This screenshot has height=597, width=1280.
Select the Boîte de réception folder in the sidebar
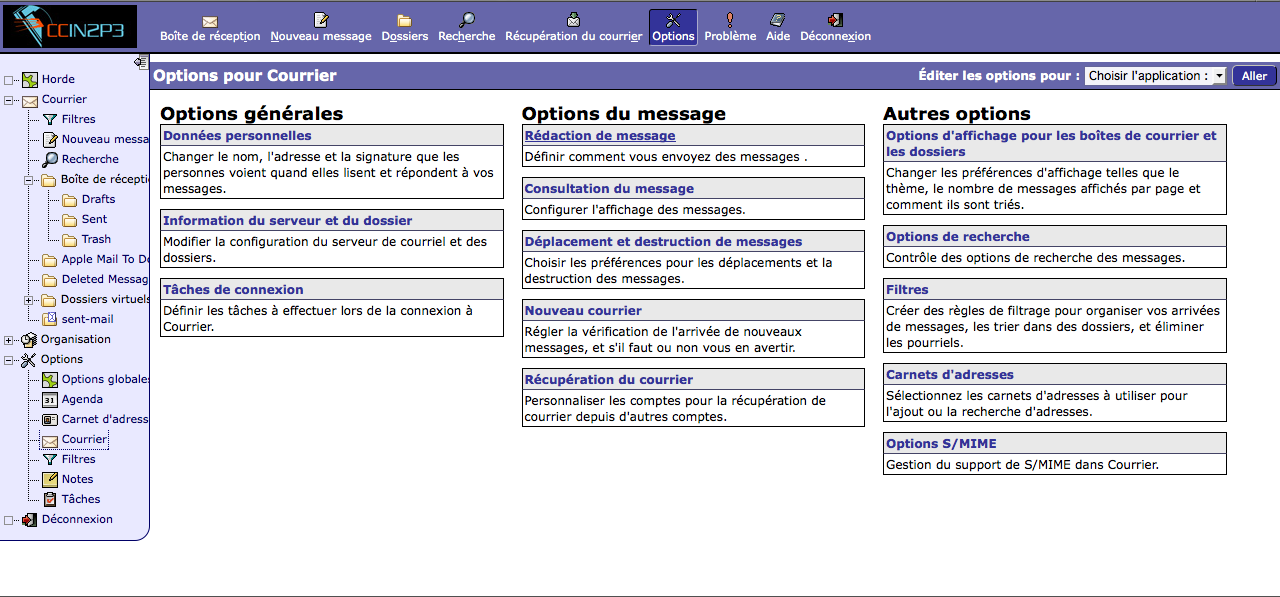coord(104,179)
